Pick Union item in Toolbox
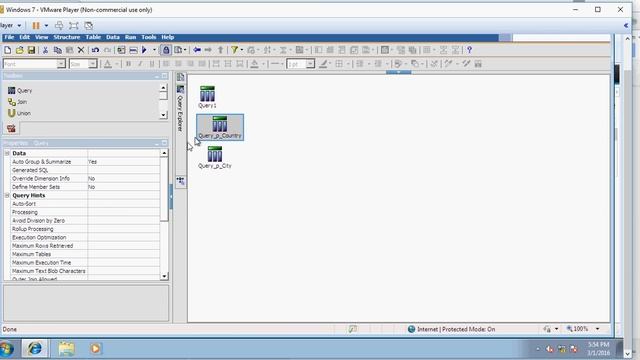This screenshot has width=640, height=360. pyautogui.click(x=19, y=113)
